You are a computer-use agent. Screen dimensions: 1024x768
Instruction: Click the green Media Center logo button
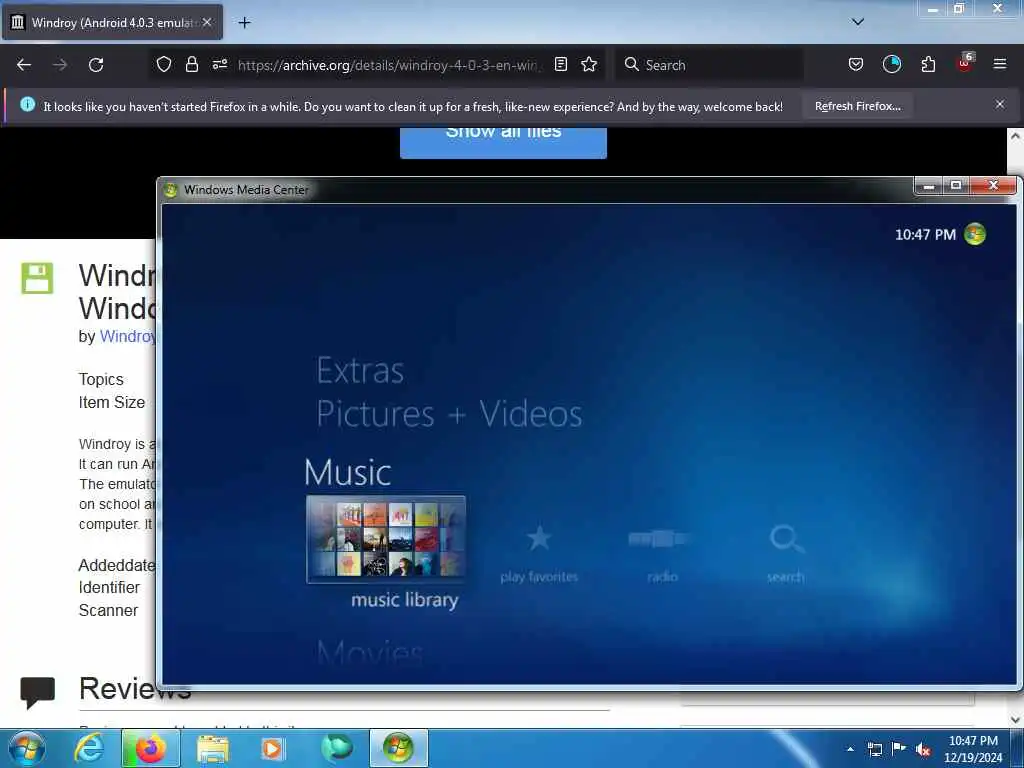pos(974,234)
